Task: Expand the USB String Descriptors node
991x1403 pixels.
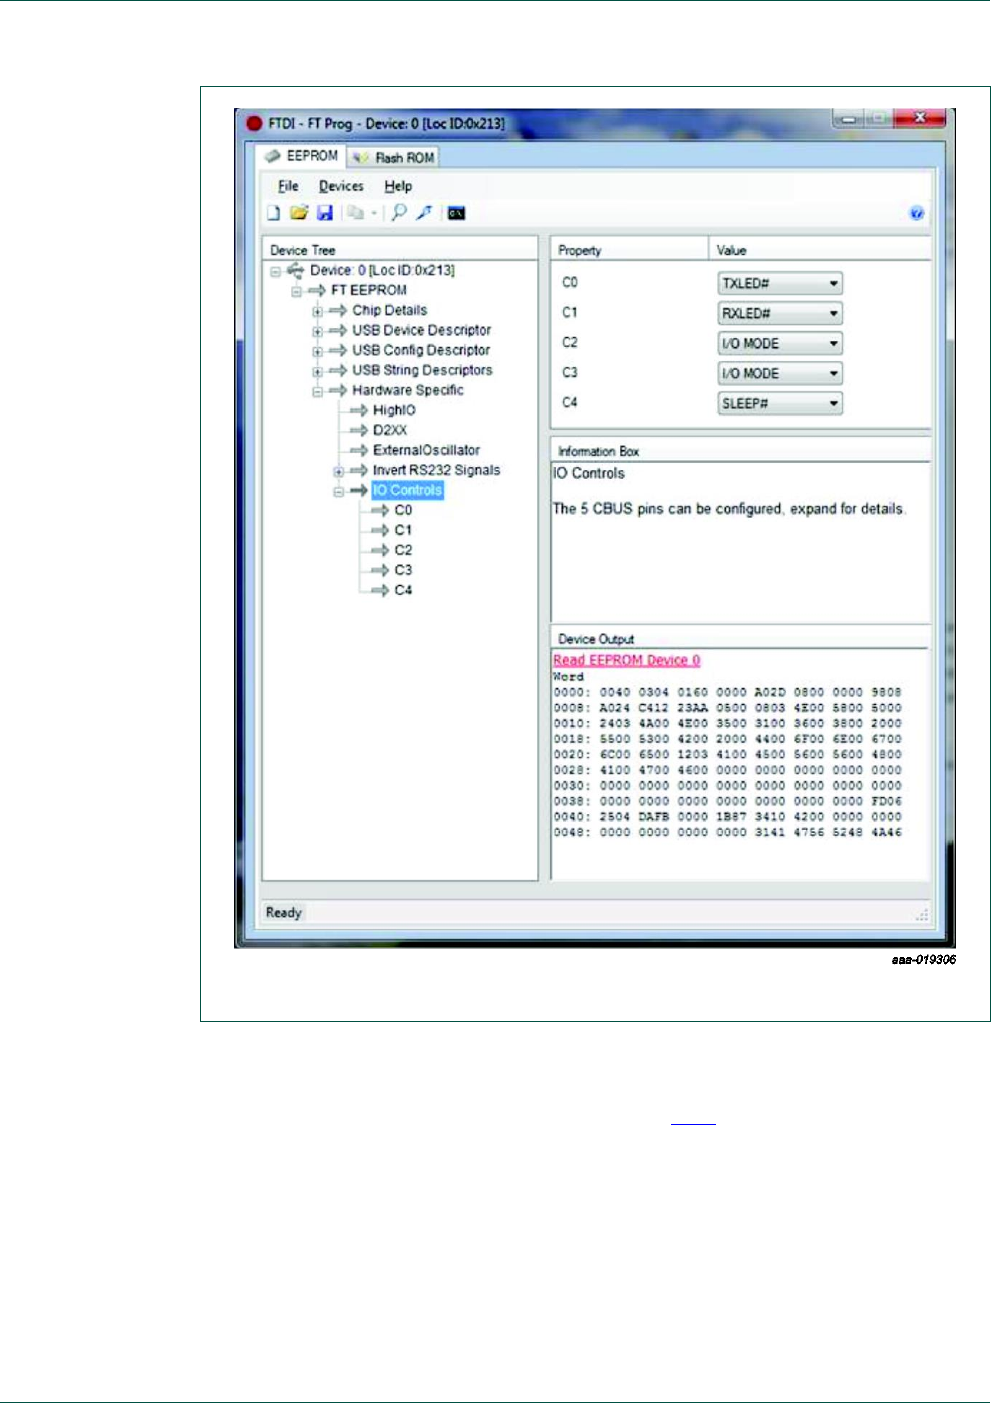Action: 317,371
